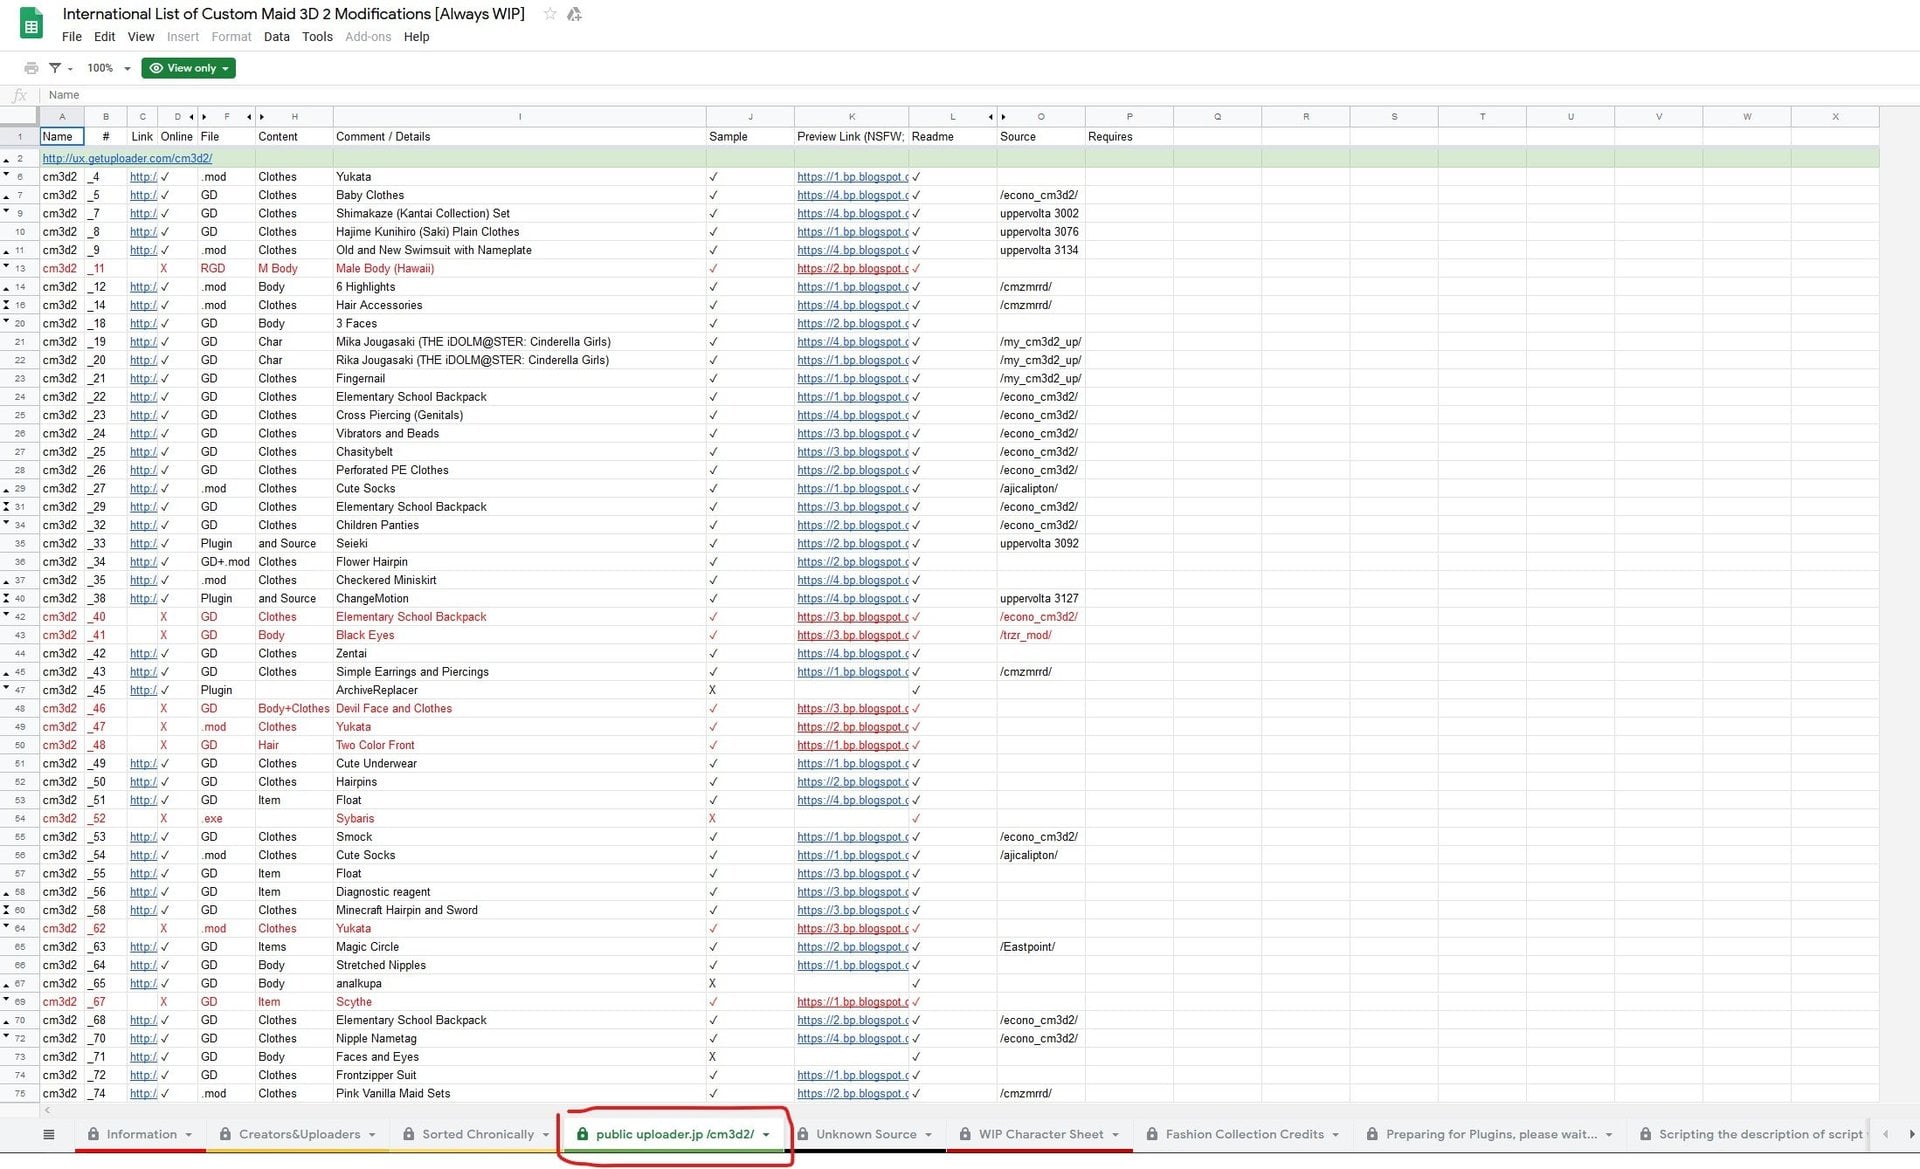
Task: Open the View menu
Action: point(141,37)
